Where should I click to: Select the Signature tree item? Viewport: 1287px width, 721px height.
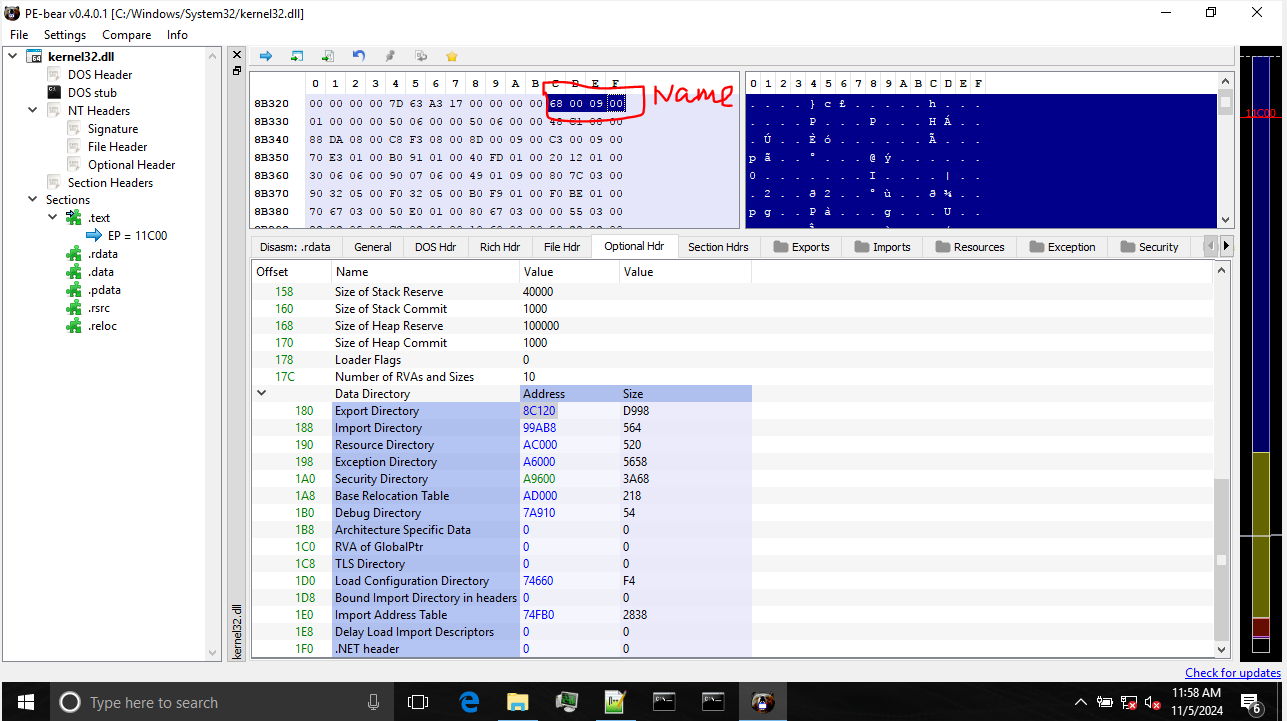click(x=113, y=129)
